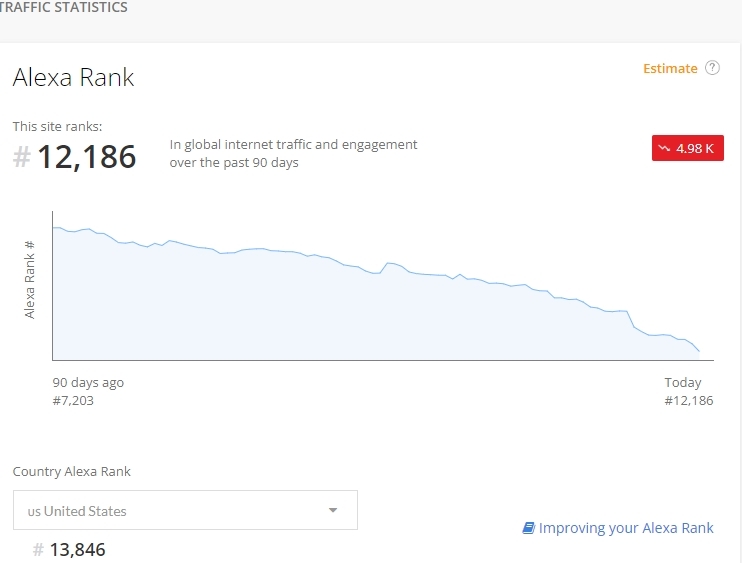Click the red 4.98 K rank change badge

tap(688, 148)
